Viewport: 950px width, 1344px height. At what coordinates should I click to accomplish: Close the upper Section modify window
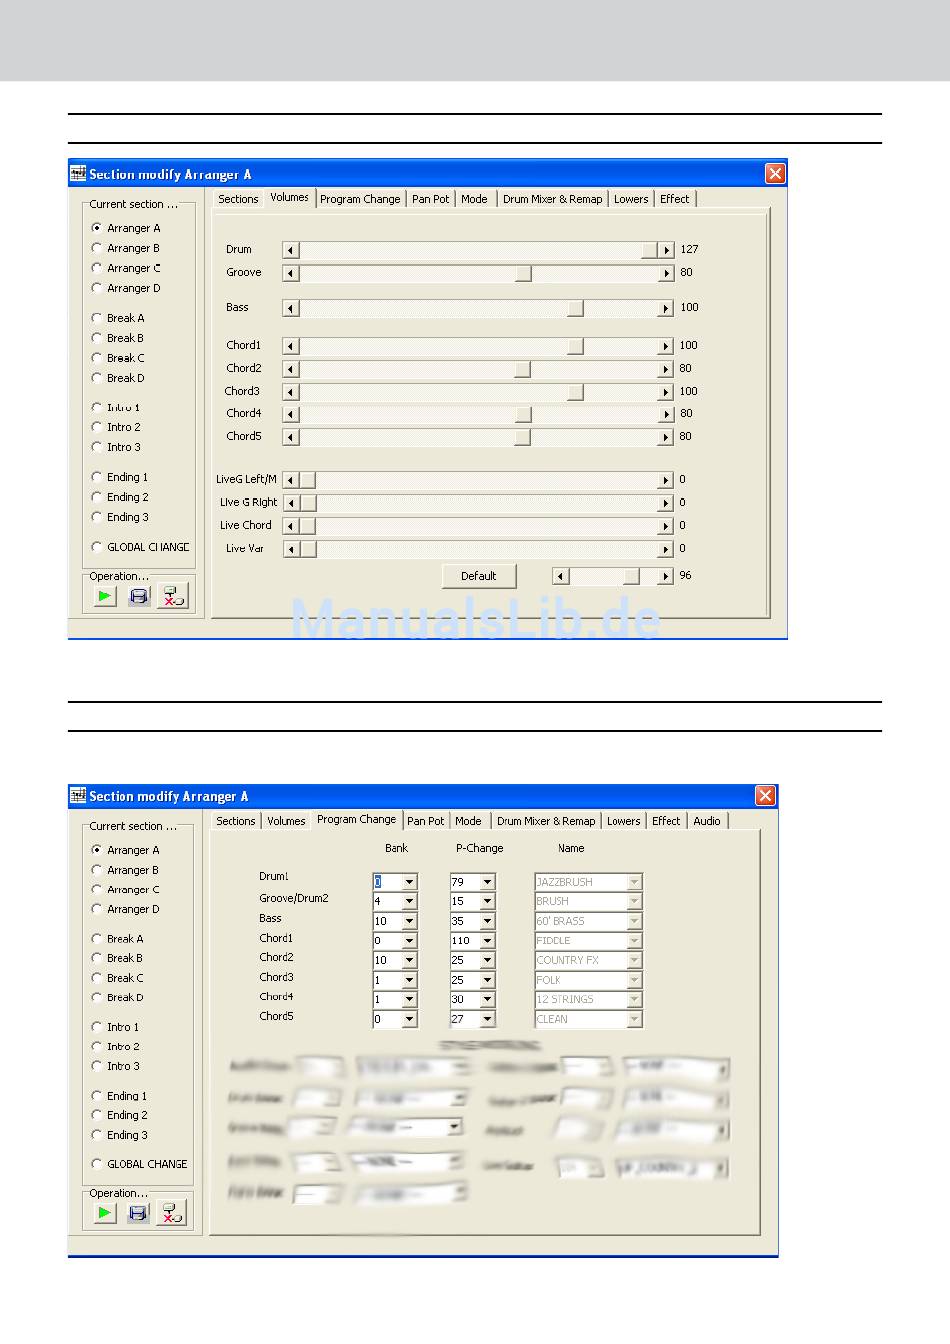pyautogui.click(x=775, y=174)
